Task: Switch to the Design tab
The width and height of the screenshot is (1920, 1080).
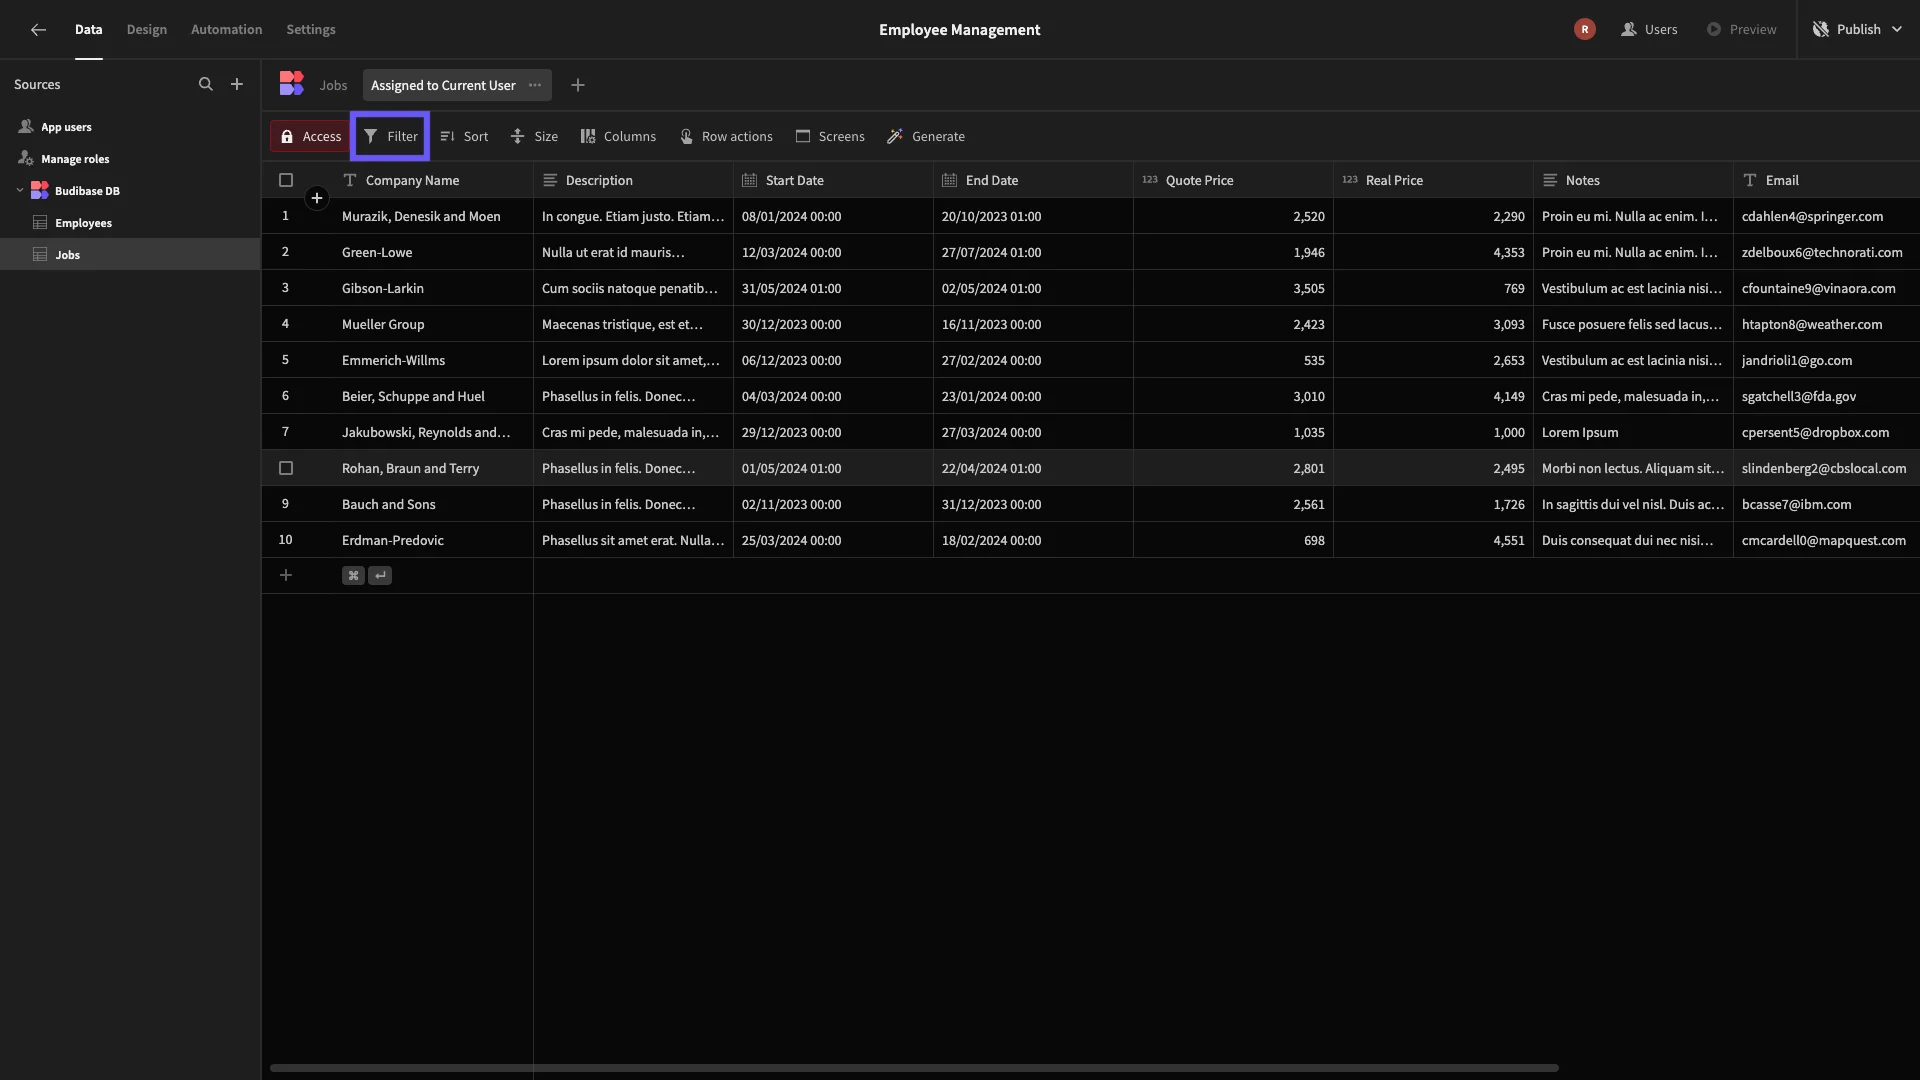Action: 147,29
